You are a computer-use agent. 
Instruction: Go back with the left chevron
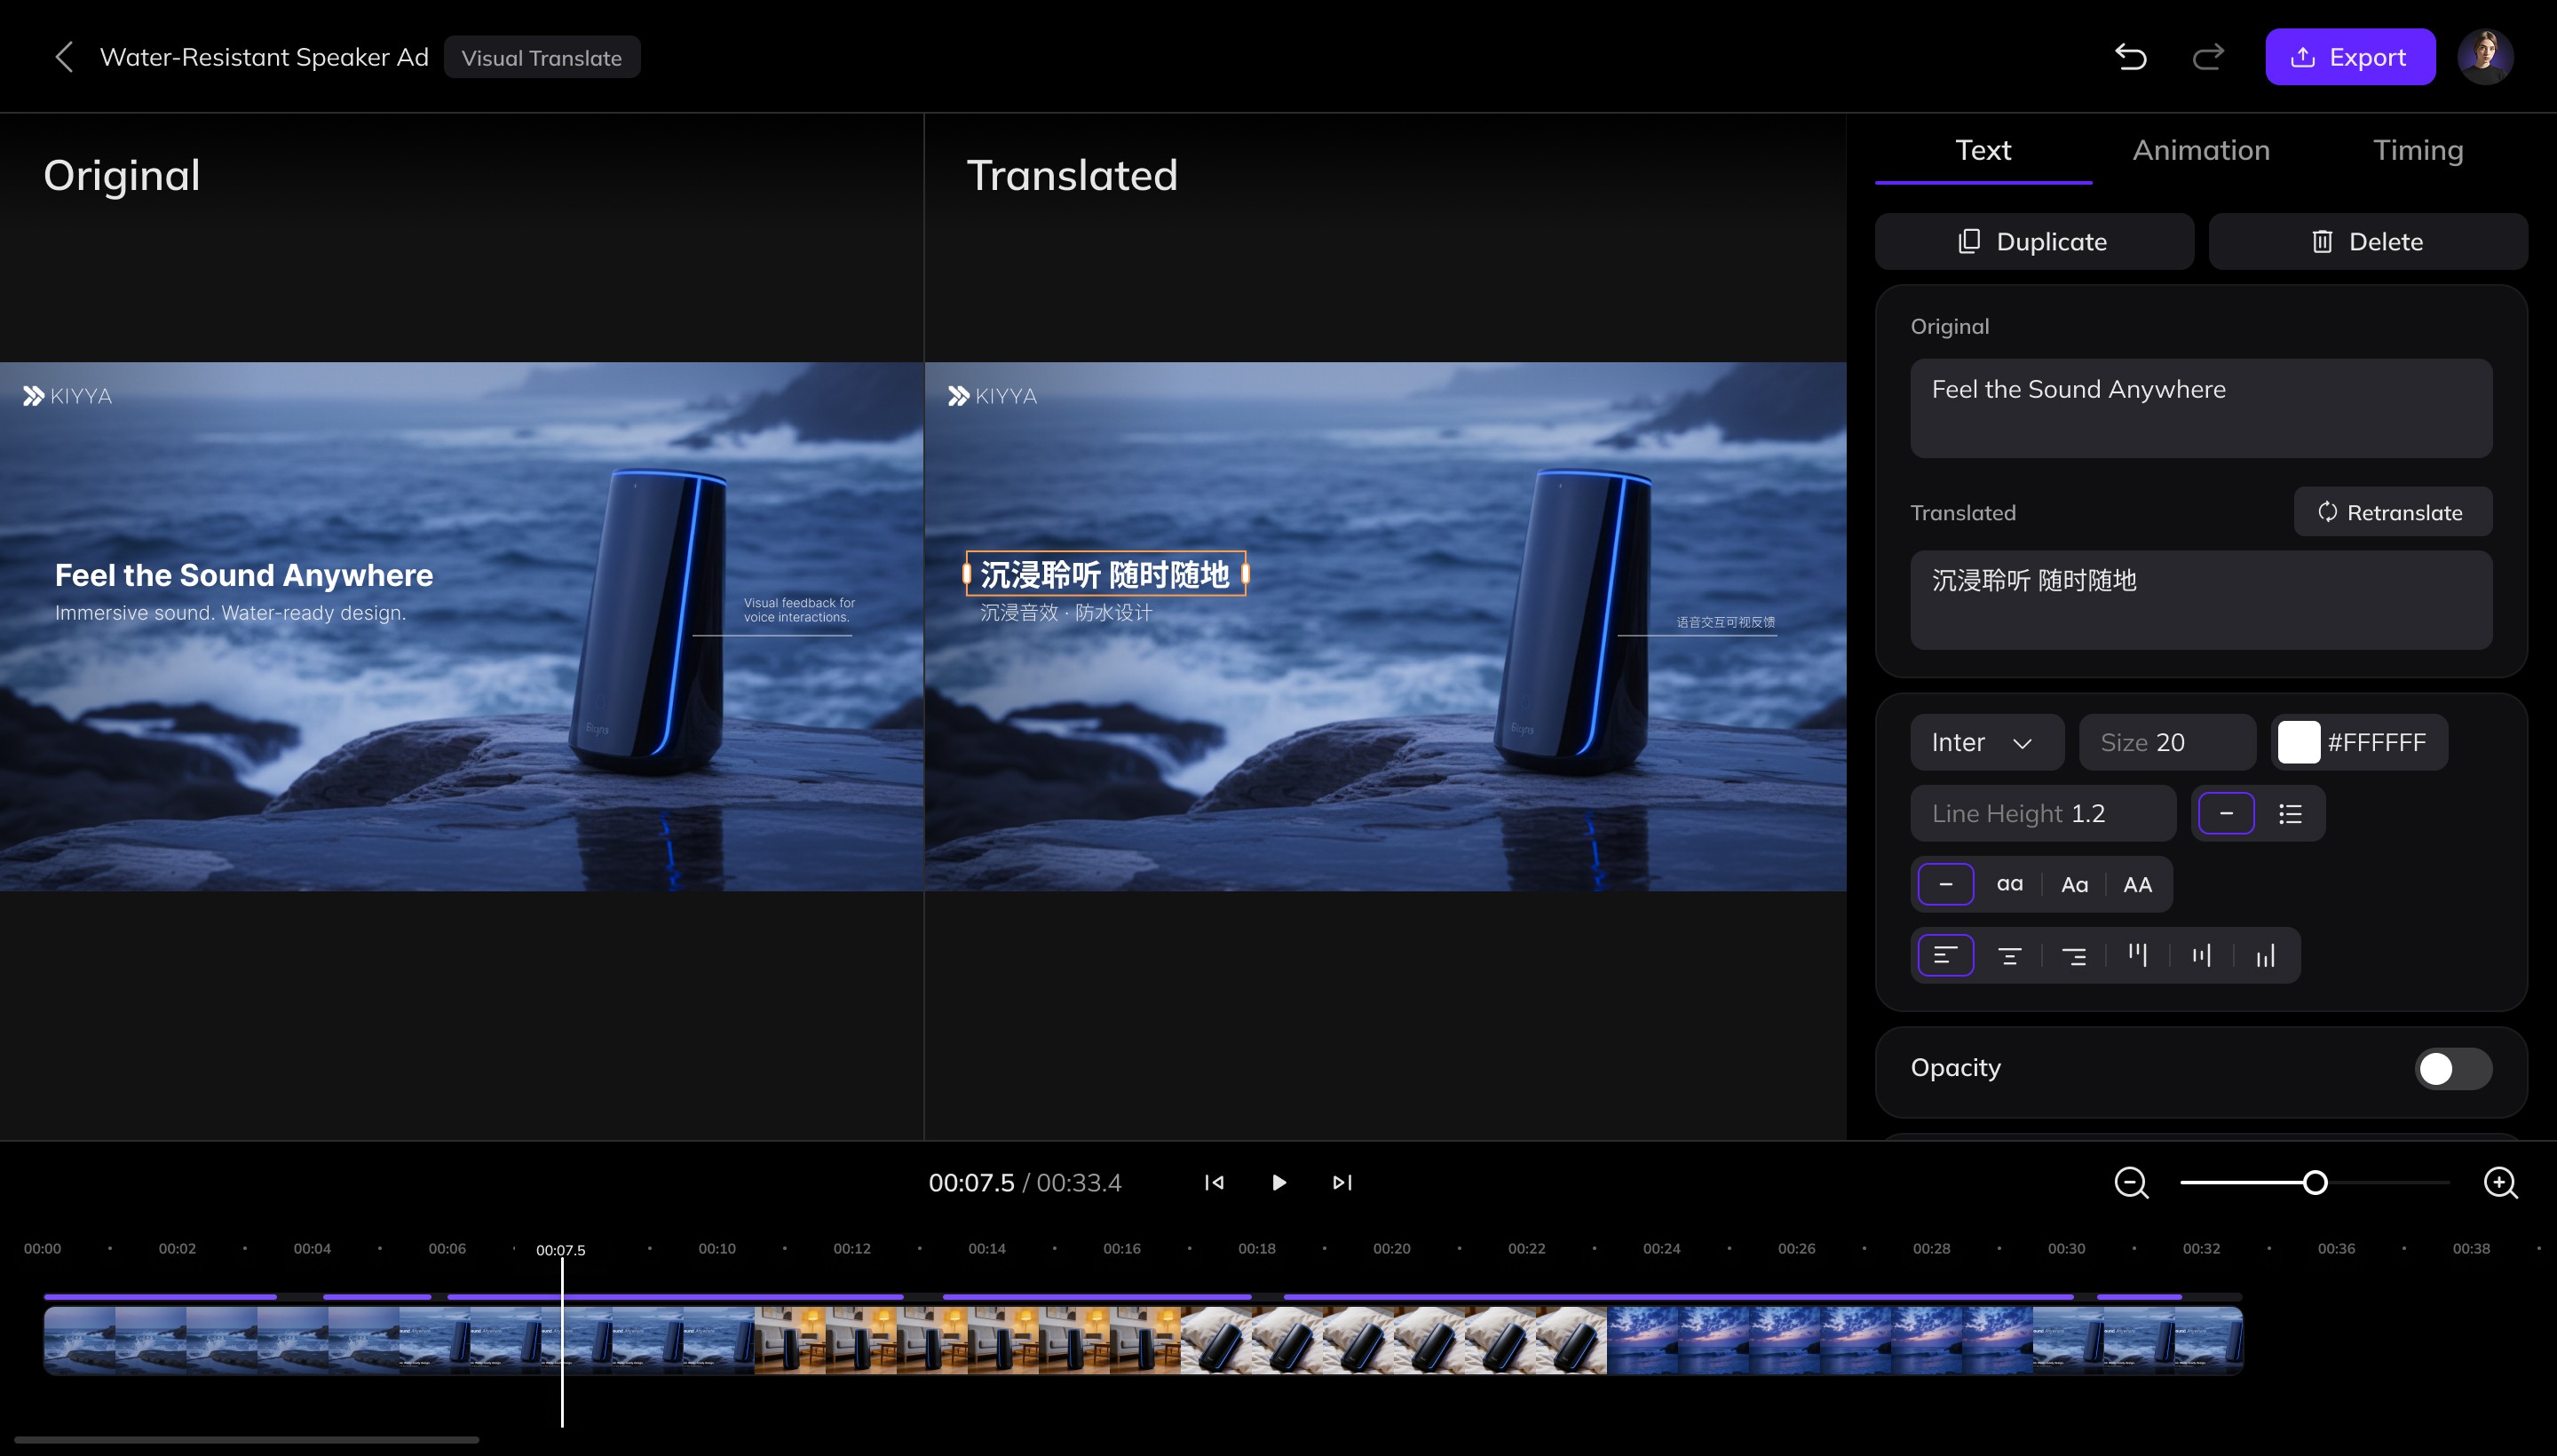coord(64,57)
